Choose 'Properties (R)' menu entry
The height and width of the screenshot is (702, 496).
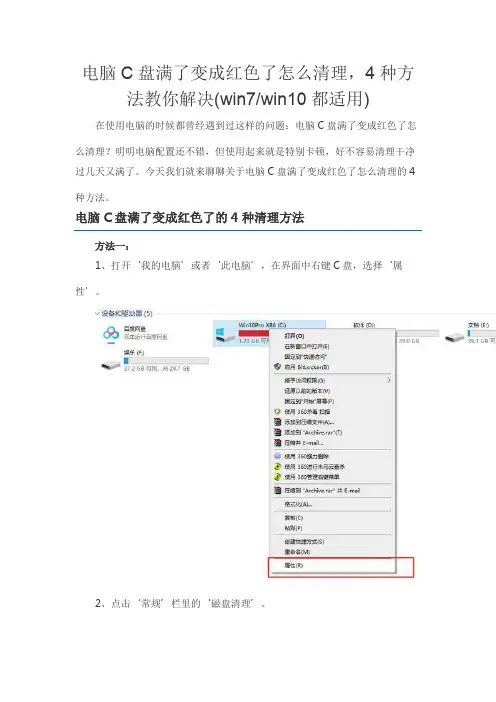332,565
